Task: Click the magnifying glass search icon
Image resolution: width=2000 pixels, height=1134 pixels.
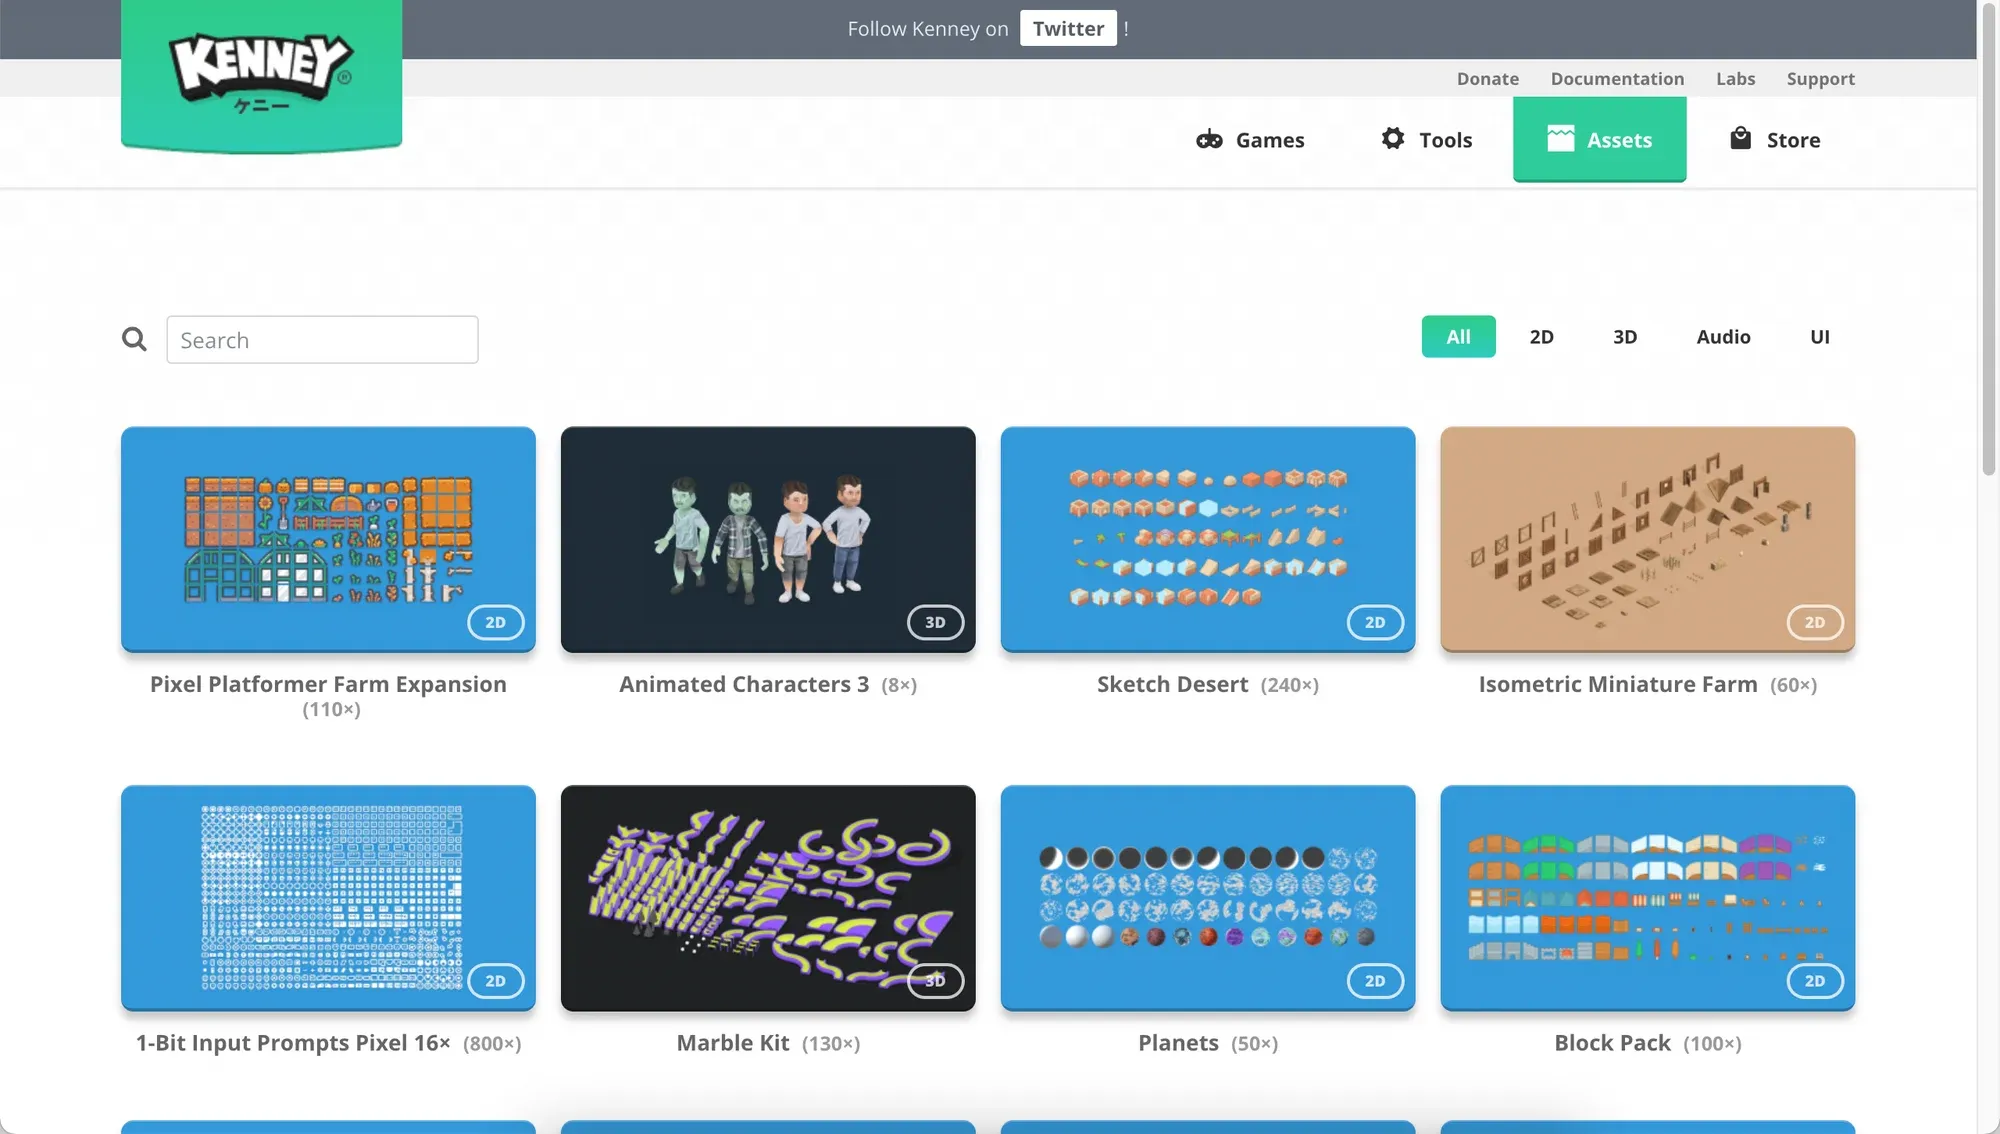Action: [x=134, y=340]
